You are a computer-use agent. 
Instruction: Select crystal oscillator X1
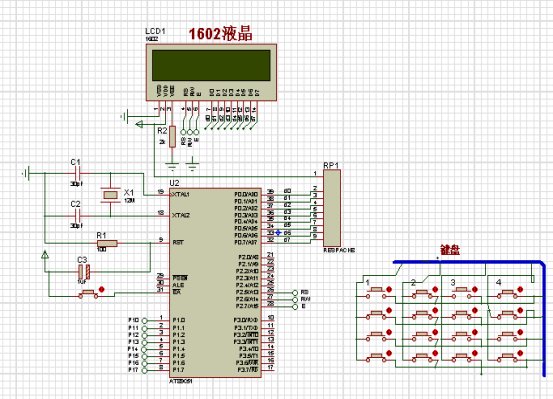click(x=110, y=195)
